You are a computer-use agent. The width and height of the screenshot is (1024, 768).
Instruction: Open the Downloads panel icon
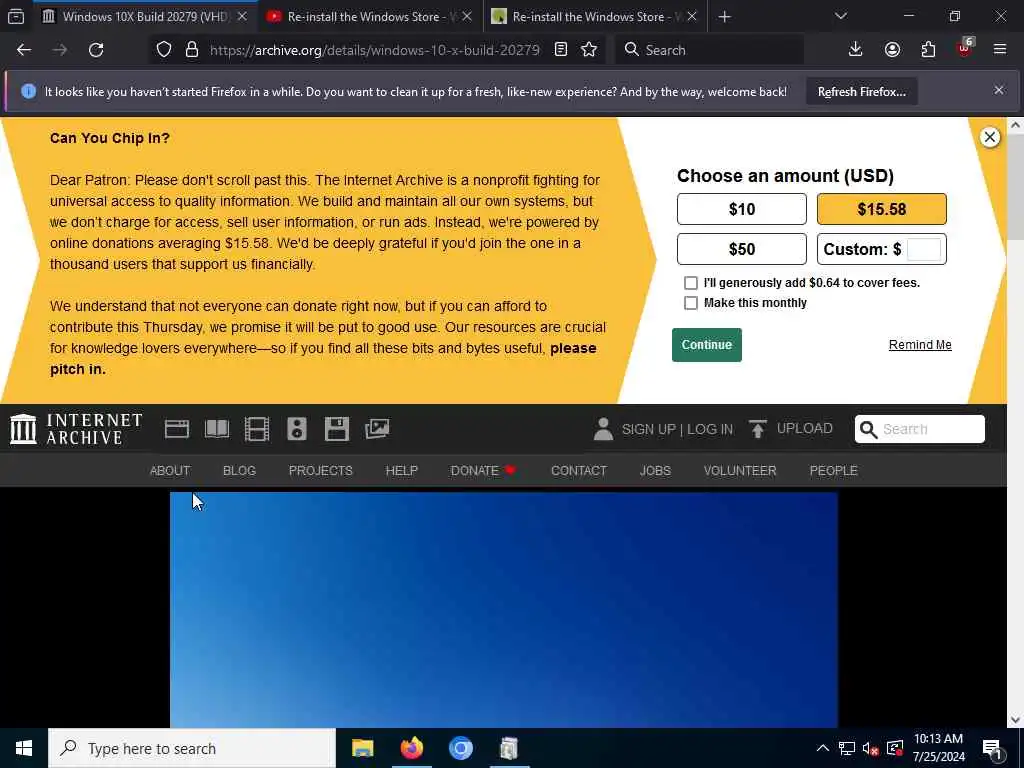tap(855, 50)
